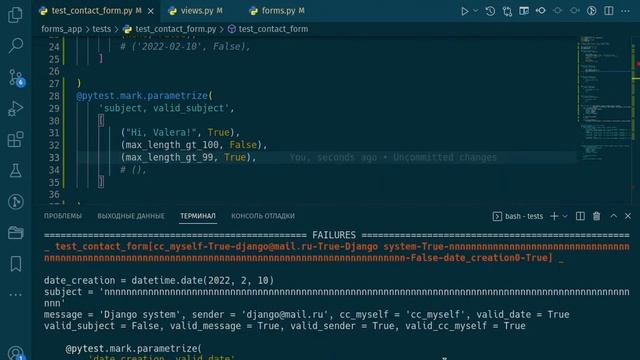Image resolution: width=640 pixels, height=360 pixels.
Task: Close the test_contact_form.py tab
Action: 151,11
